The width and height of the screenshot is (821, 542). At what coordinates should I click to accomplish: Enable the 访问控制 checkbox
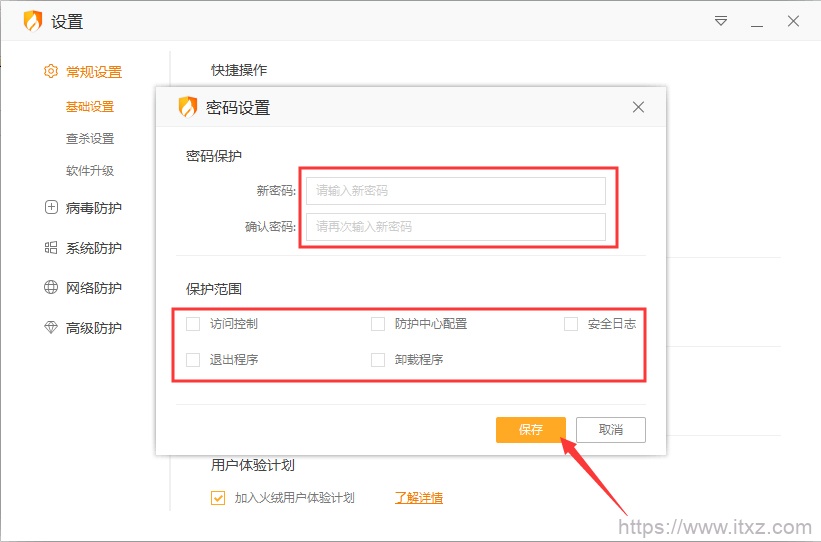pos(193,324)
